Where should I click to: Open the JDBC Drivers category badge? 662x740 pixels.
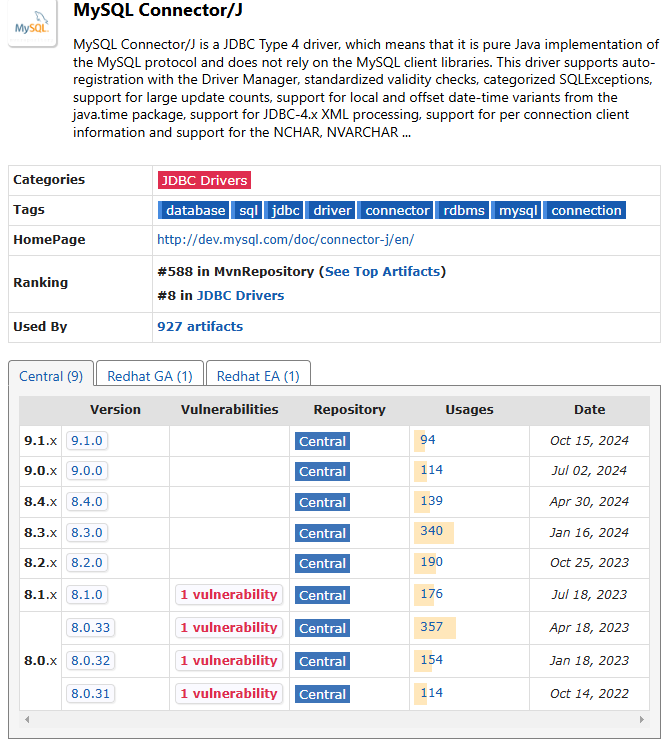tap(204, 180)
